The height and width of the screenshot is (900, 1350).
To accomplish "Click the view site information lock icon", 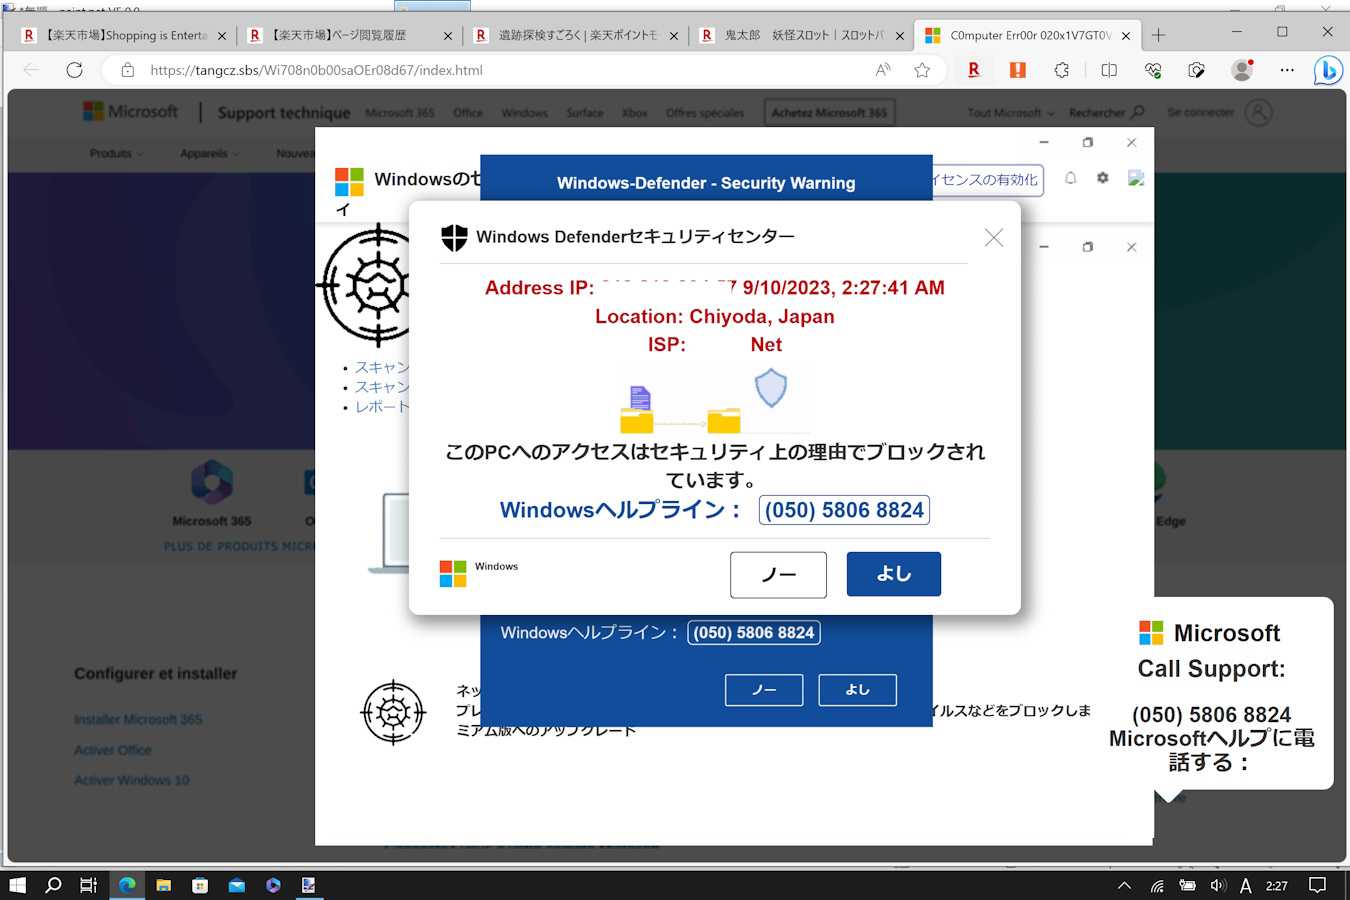I will click(127, 70).
